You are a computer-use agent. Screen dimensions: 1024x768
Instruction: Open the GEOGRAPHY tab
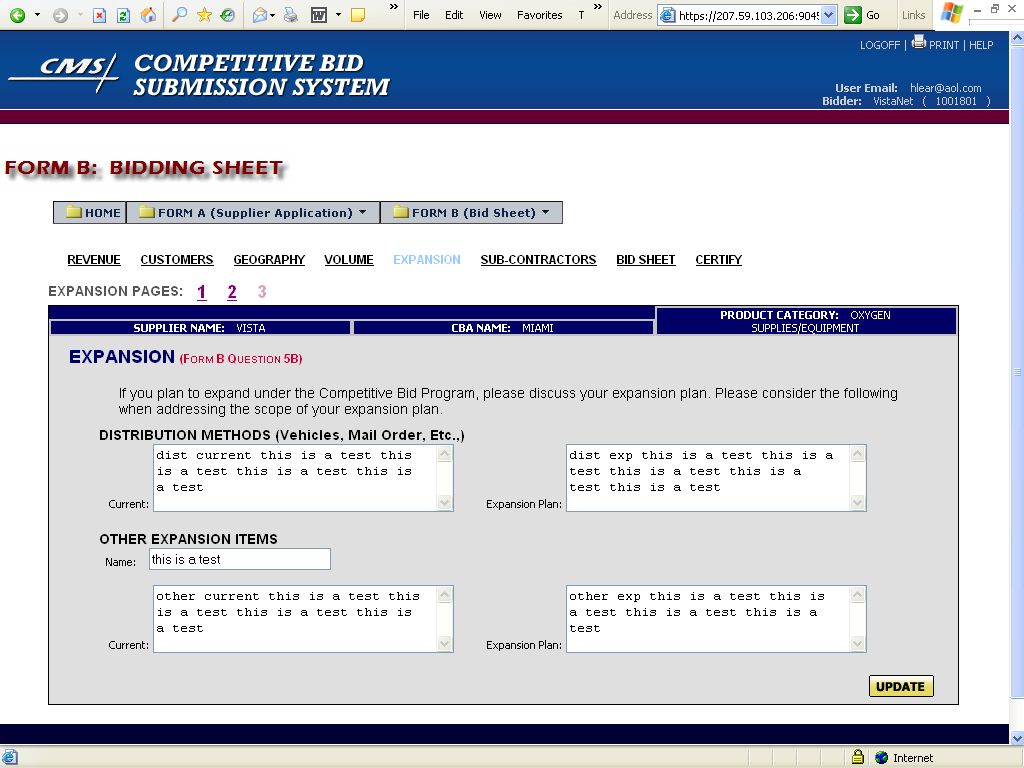pos(269,260)
